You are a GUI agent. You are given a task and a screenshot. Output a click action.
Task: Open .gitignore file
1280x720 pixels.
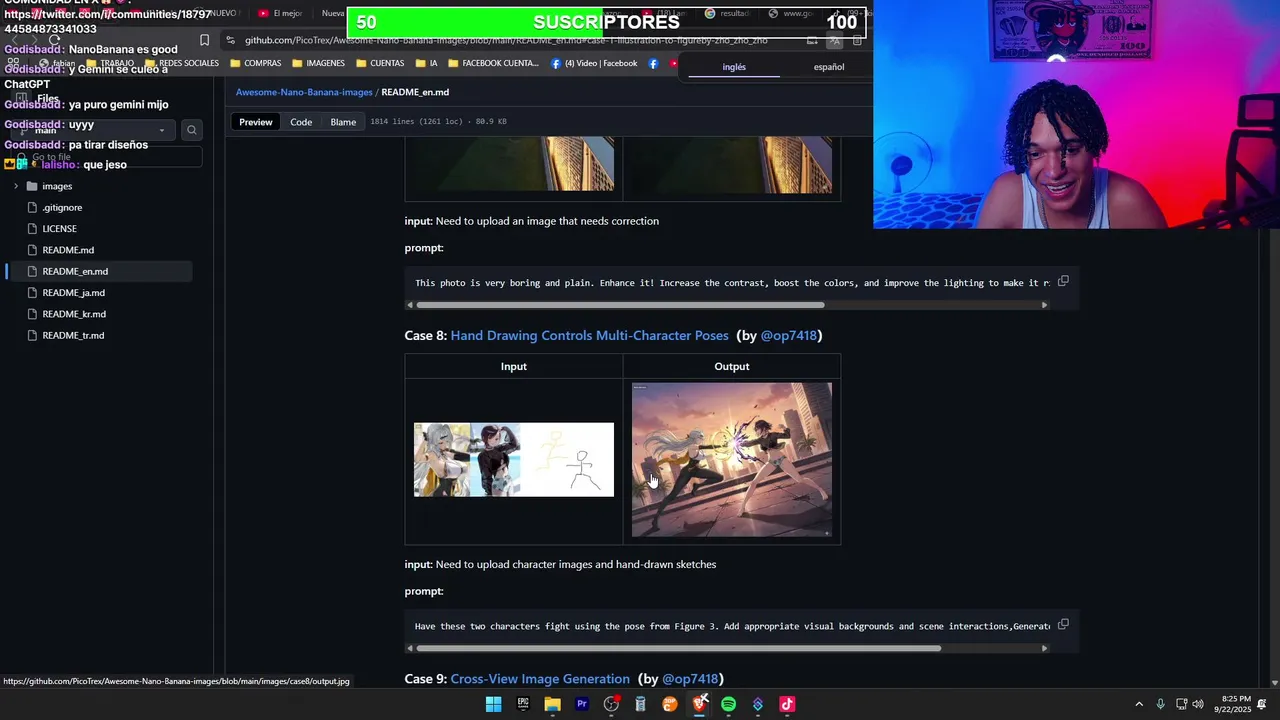(x=62, y=207)
